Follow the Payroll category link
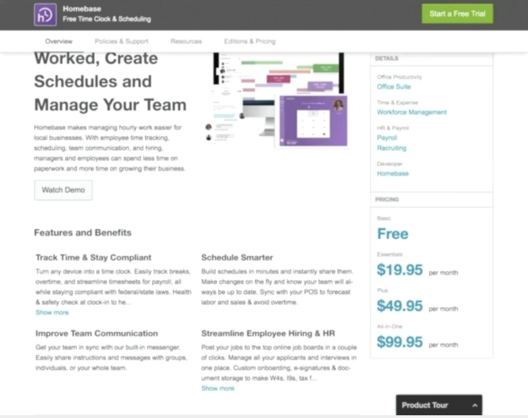The height and width of the screenshot is (418, 528). click(387, 138)
